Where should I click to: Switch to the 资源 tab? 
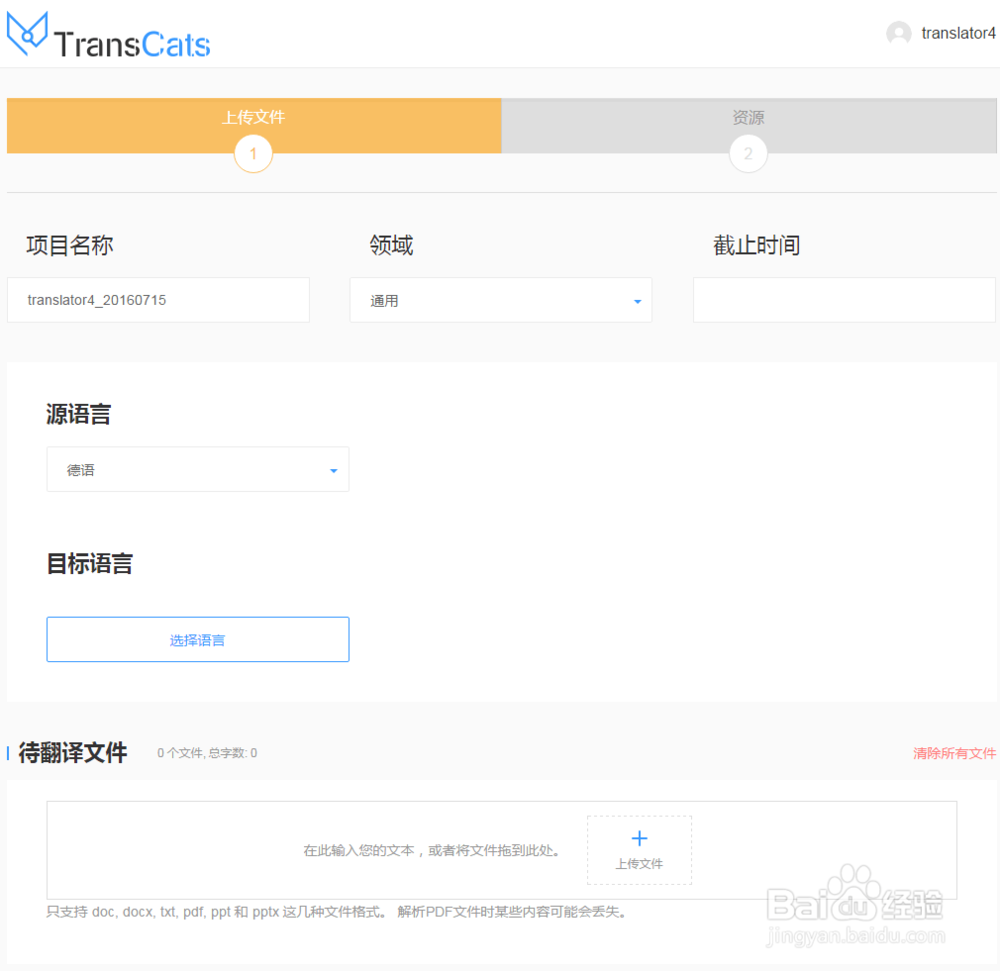click(748, 117)
